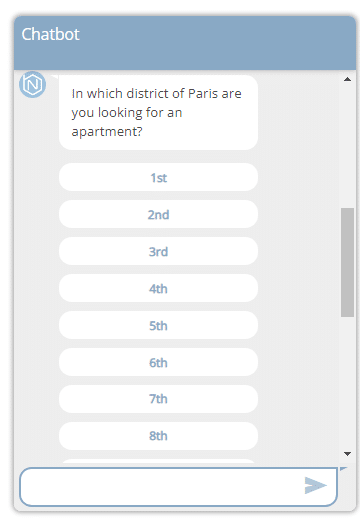Image resolution: width=360 pixels, height=521 pixels.
Task: Click the scrollbar track below the thumb
Action: point(347,382)
